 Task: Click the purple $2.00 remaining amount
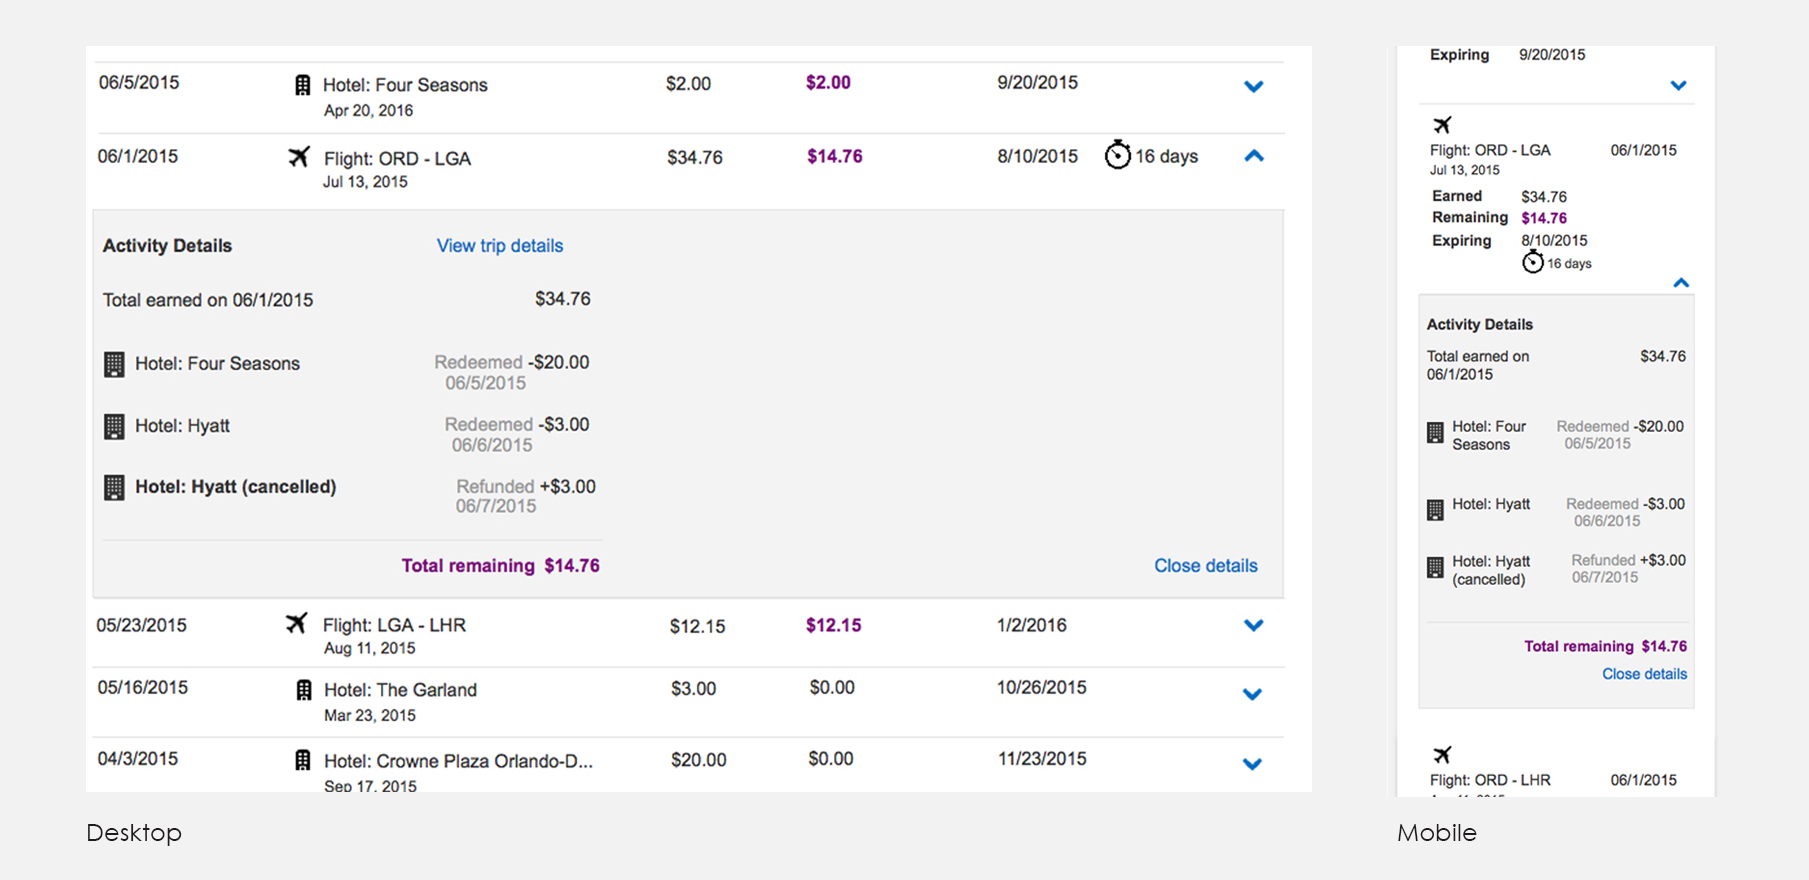point(828,83)
